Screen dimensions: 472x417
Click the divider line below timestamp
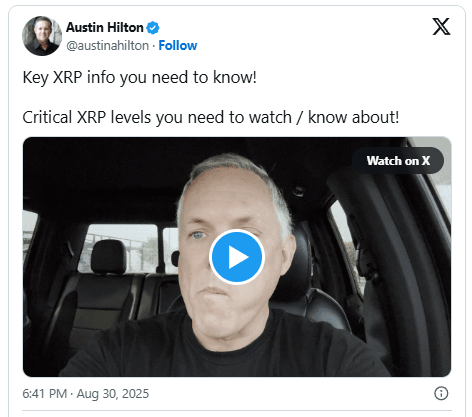click(x=237, y=410)
